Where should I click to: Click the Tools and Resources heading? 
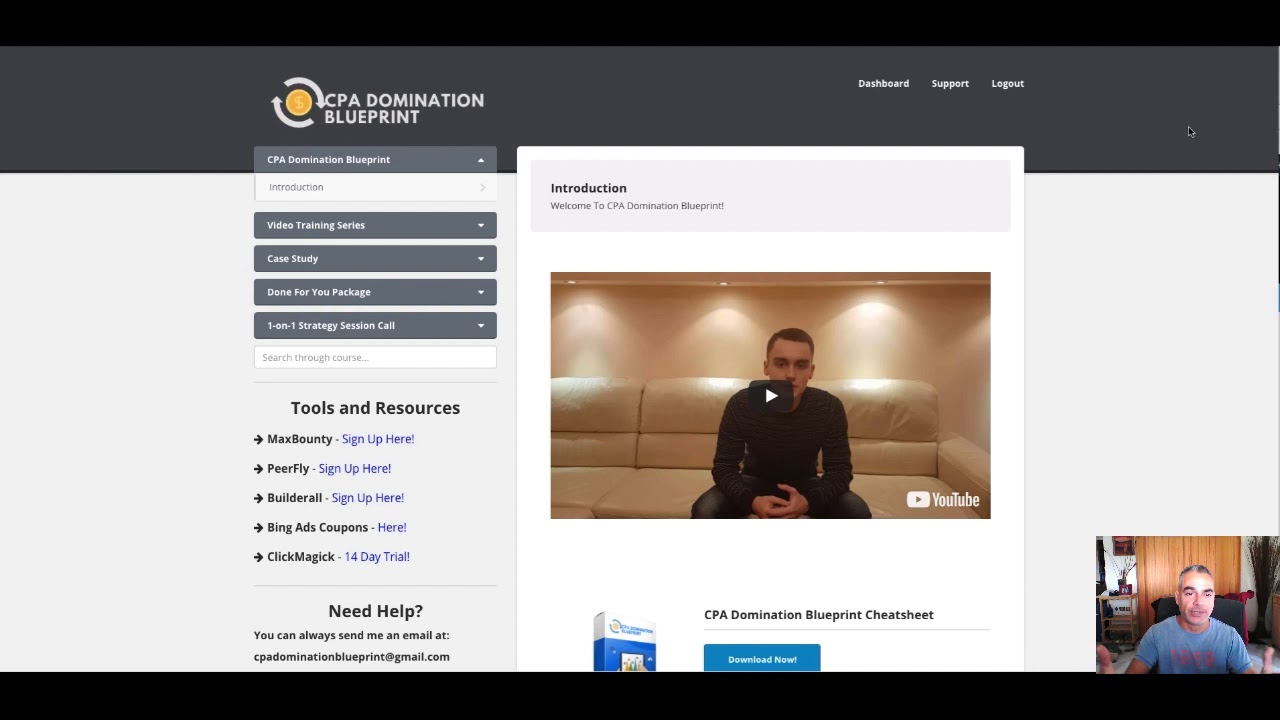[x=375, y=408]
